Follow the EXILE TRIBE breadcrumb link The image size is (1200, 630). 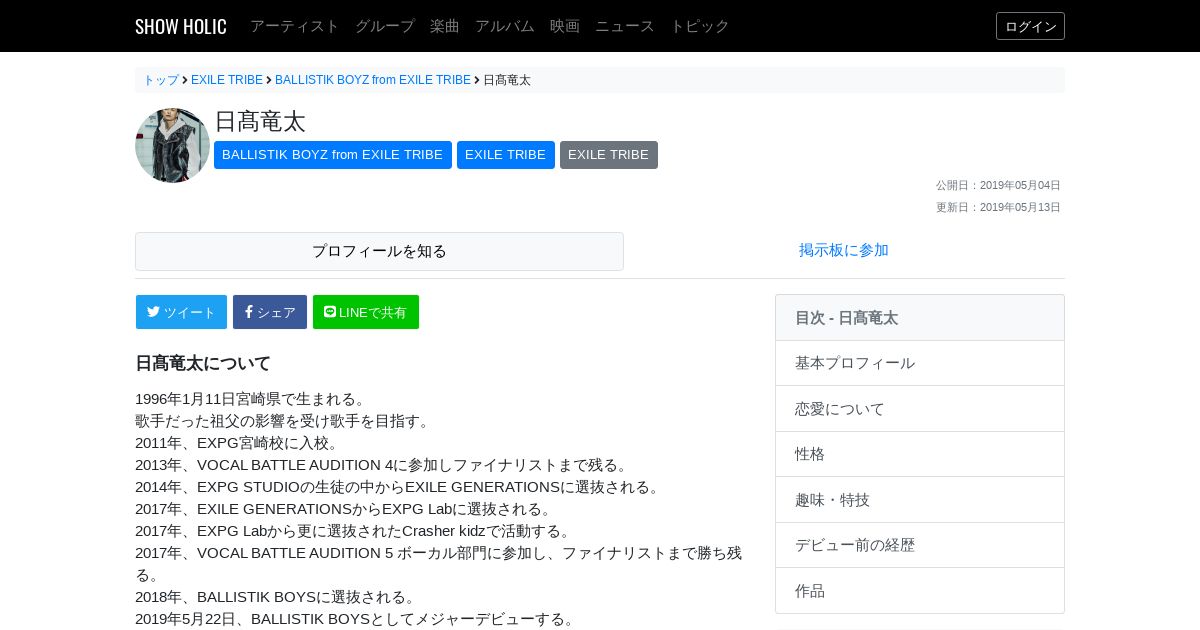(227, 80)
